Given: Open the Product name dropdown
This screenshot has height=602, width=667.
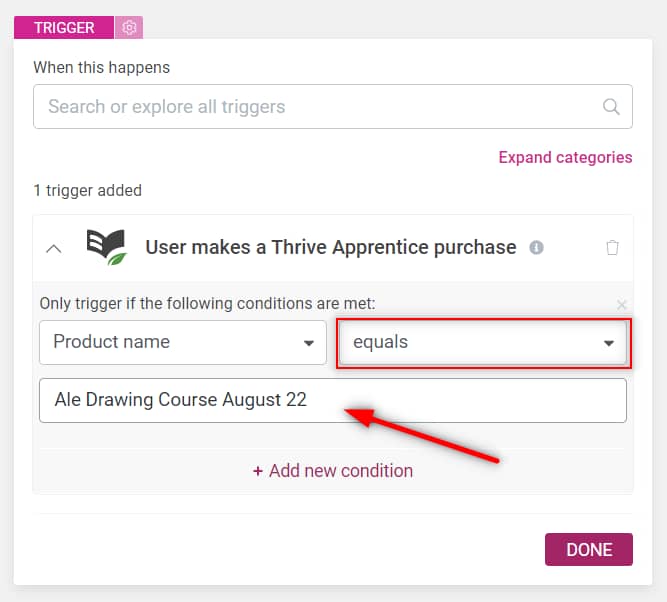Looking at the screenshot, I should pos(183,342).
